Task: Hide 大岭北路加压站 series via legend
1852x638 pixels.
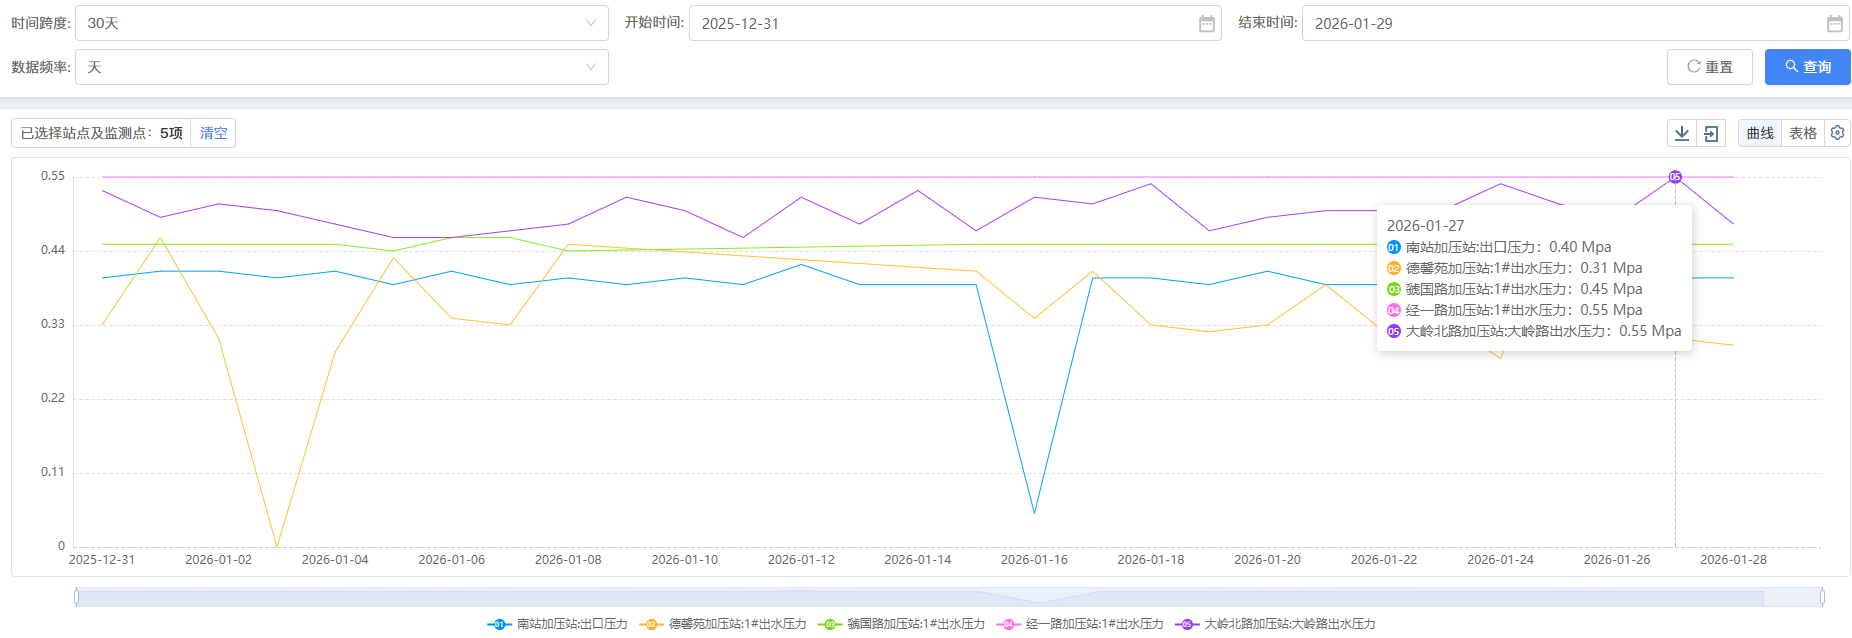Action: click(1275, 624)
